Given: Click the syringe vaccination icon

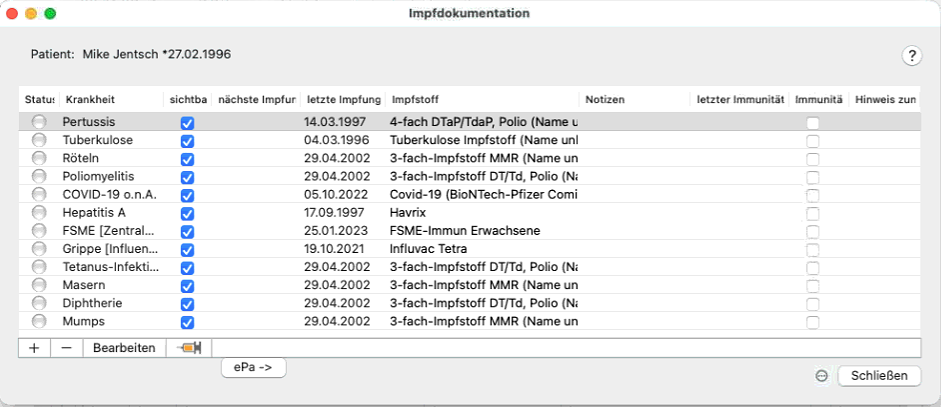Looking at the screenshot, I should (189, 348).
